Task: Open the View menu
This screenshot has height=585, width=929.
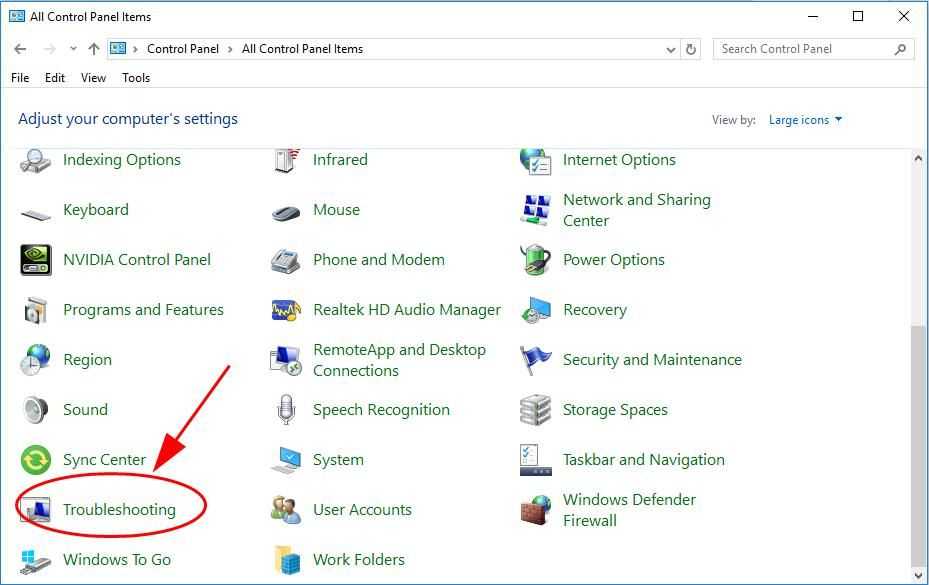Action: pos(93,78)
